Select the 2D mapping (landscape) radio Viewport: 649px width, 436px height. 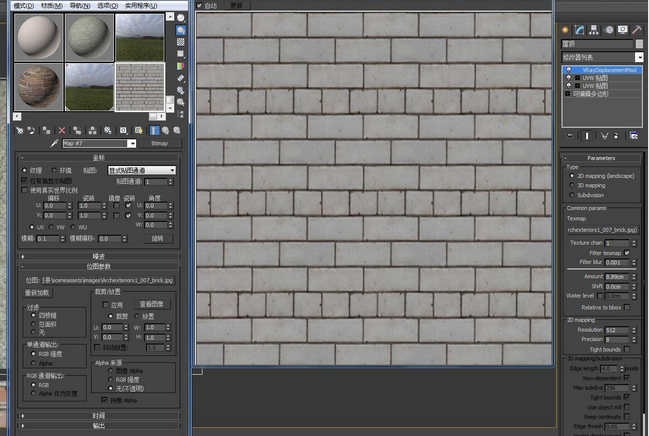[572, 176]
